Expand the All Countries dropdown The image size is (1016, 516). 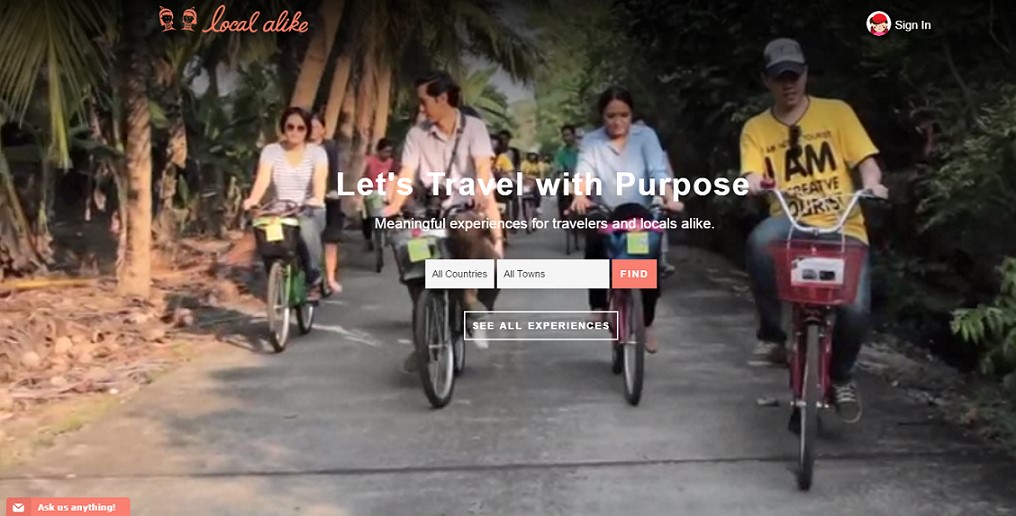[x=459, y=274]
